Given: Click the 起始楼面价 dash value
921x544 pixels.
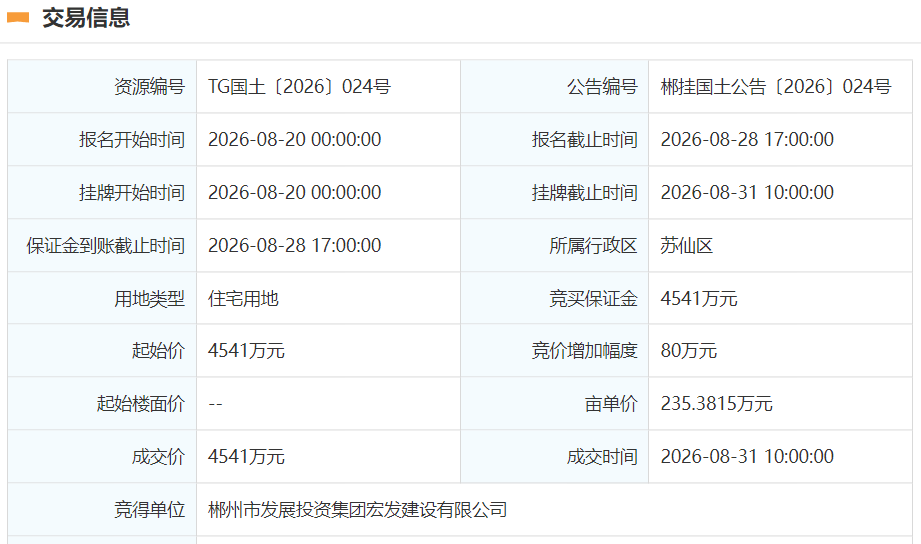Looking at the screenshot, I should click(x=216, y=404).
